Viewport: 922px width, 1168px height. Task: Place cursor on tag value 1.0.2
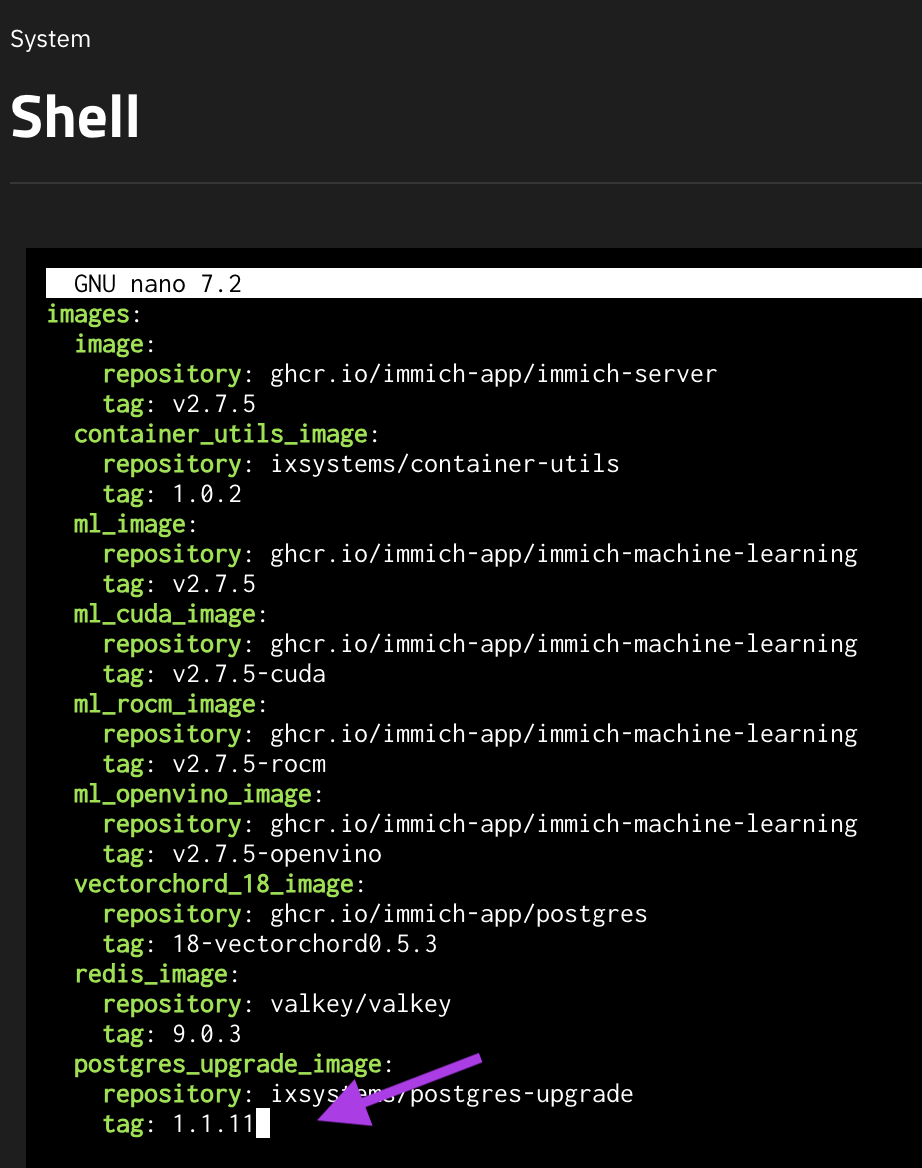pos(207,494)
